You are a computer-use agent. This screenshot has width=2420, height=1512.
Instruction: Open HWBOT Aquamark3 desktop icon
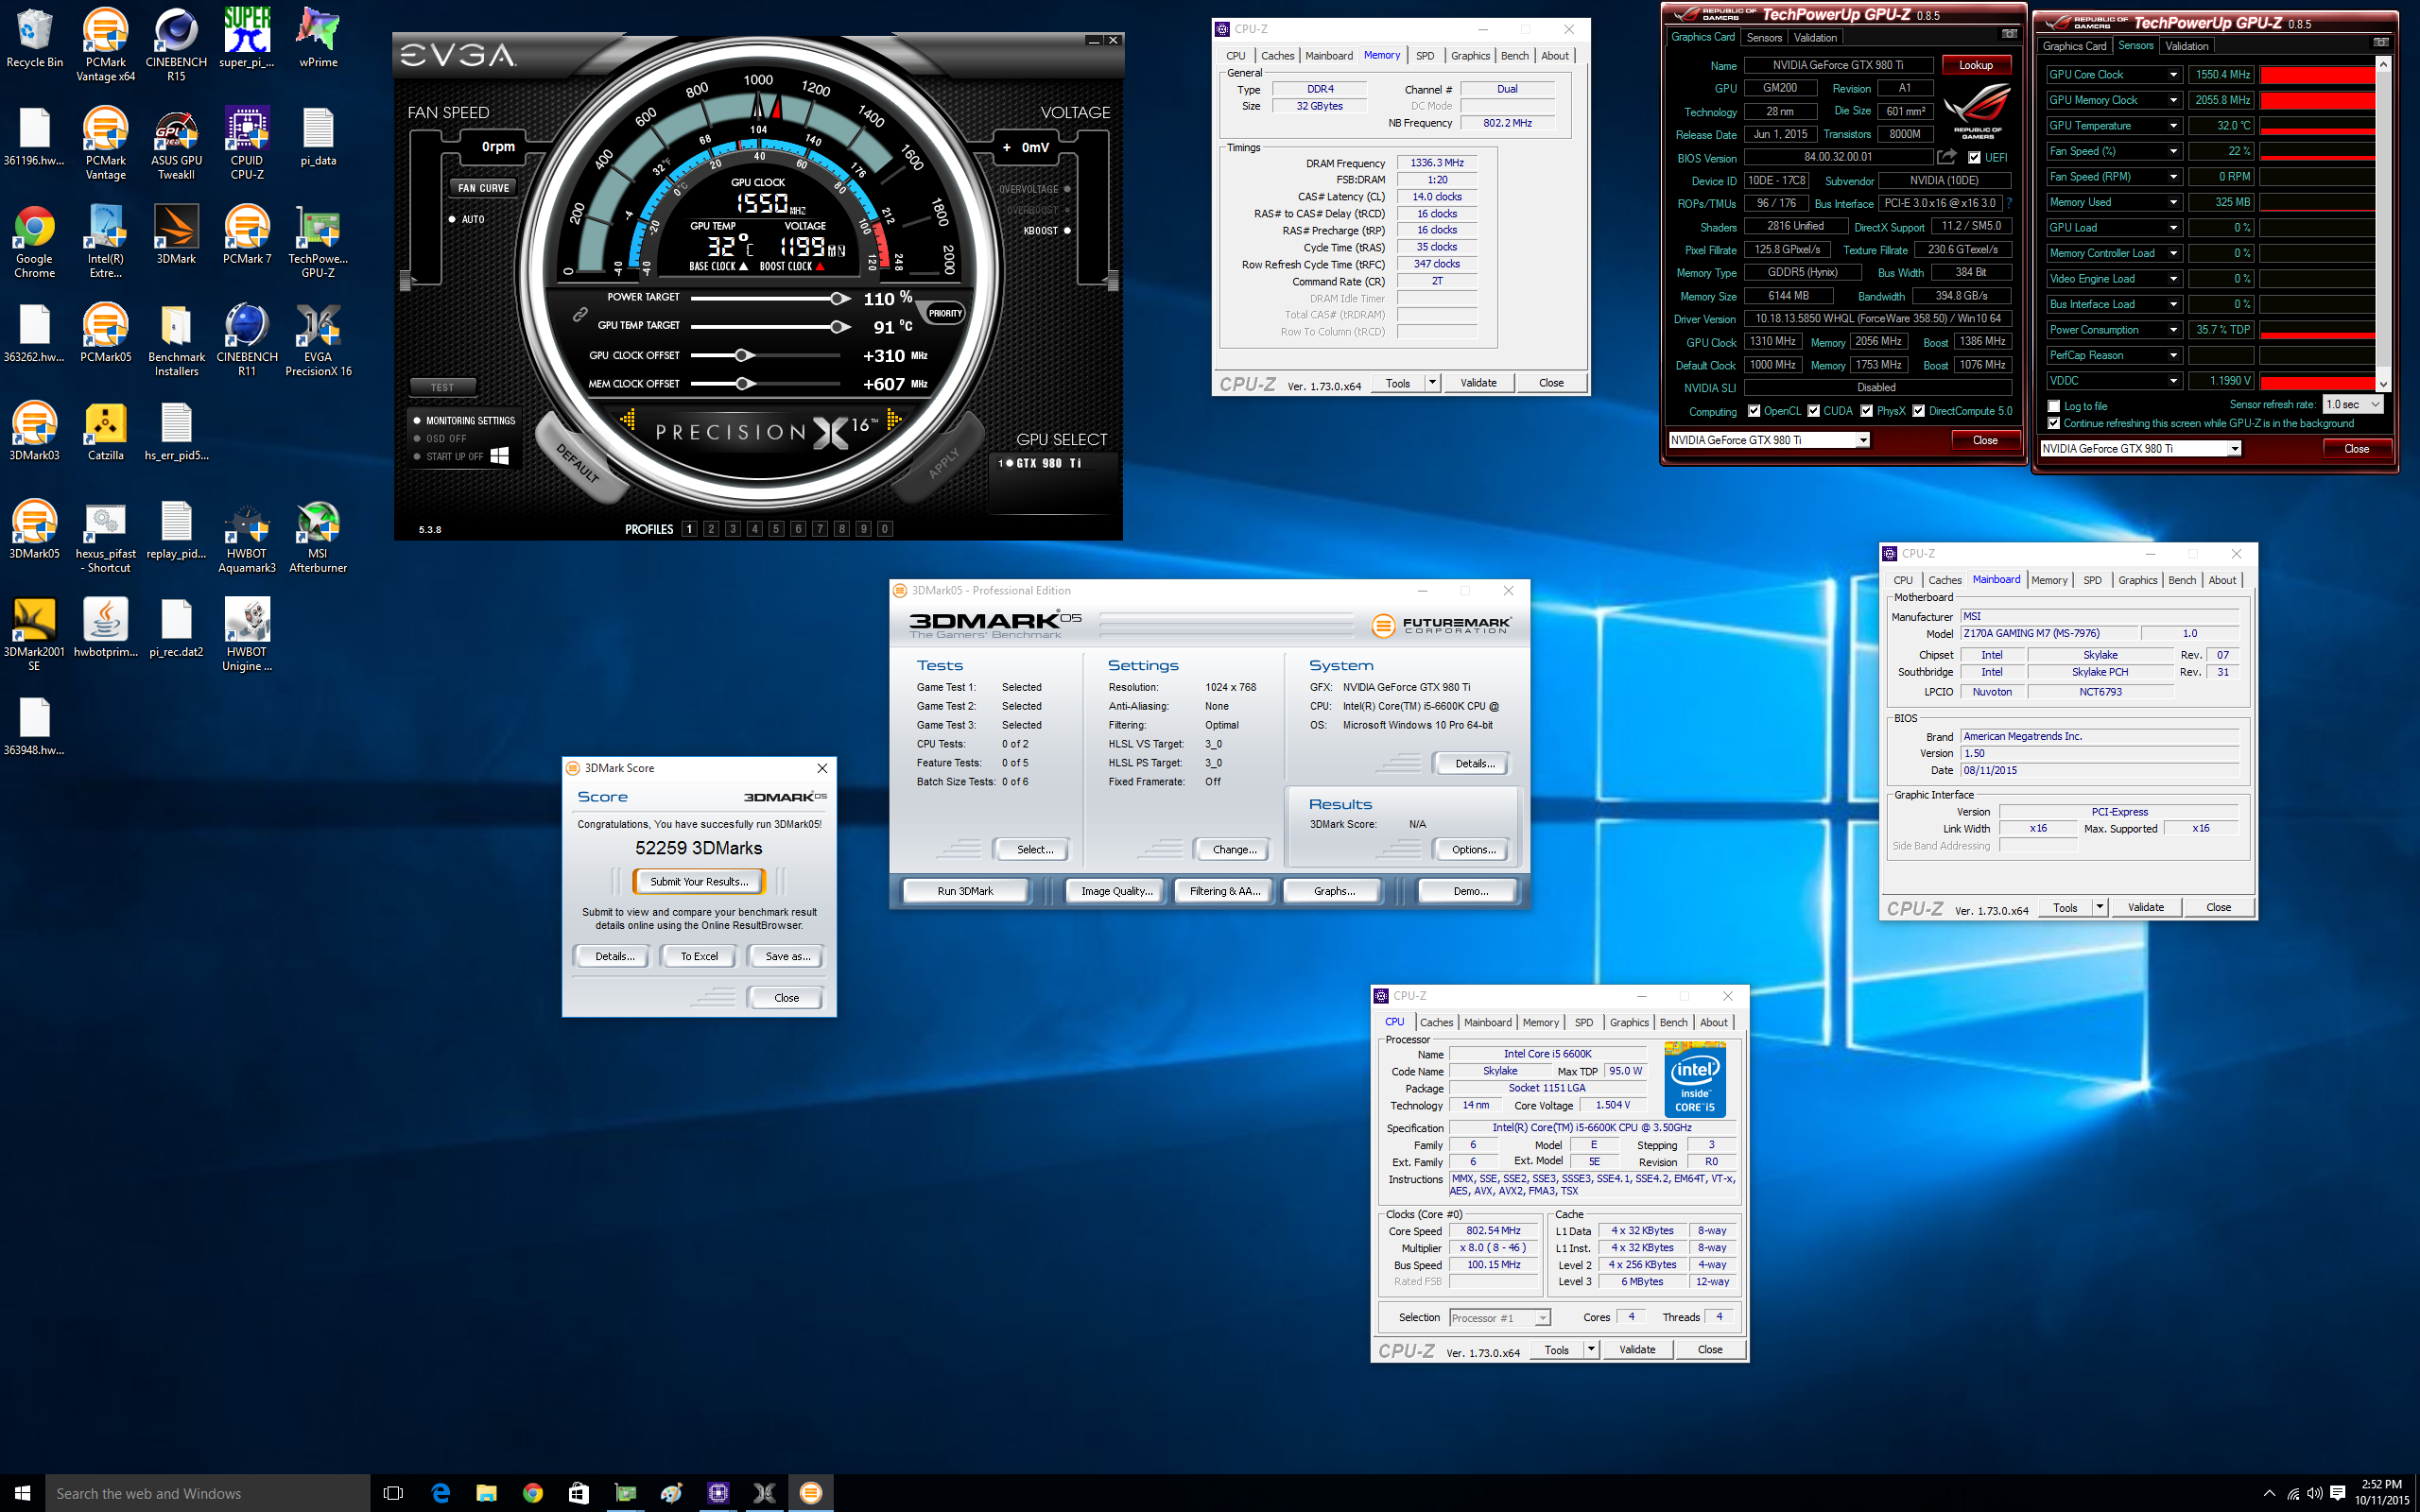[x=247, y=537]
